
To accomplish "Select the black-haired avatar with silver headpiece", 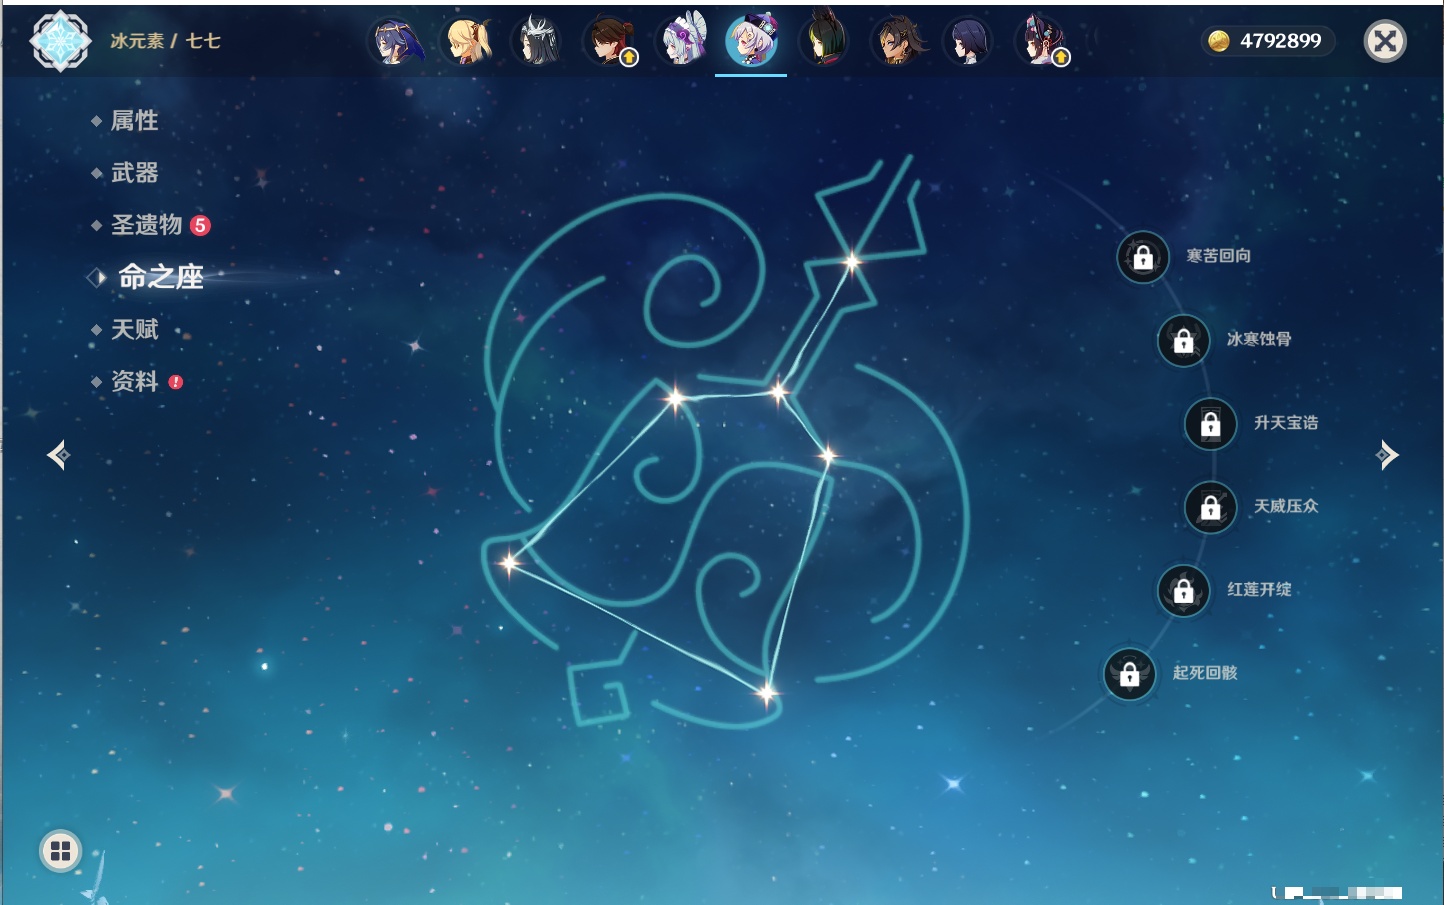I will point(539,42).
